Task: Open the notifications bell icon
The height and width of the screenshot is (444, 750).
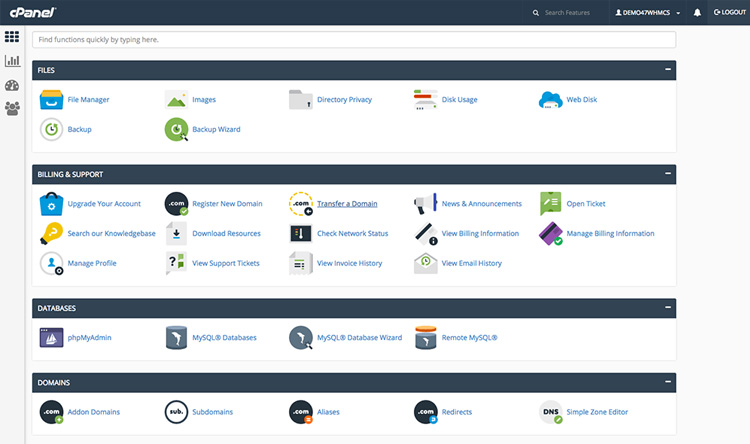Action: [697, 12]
